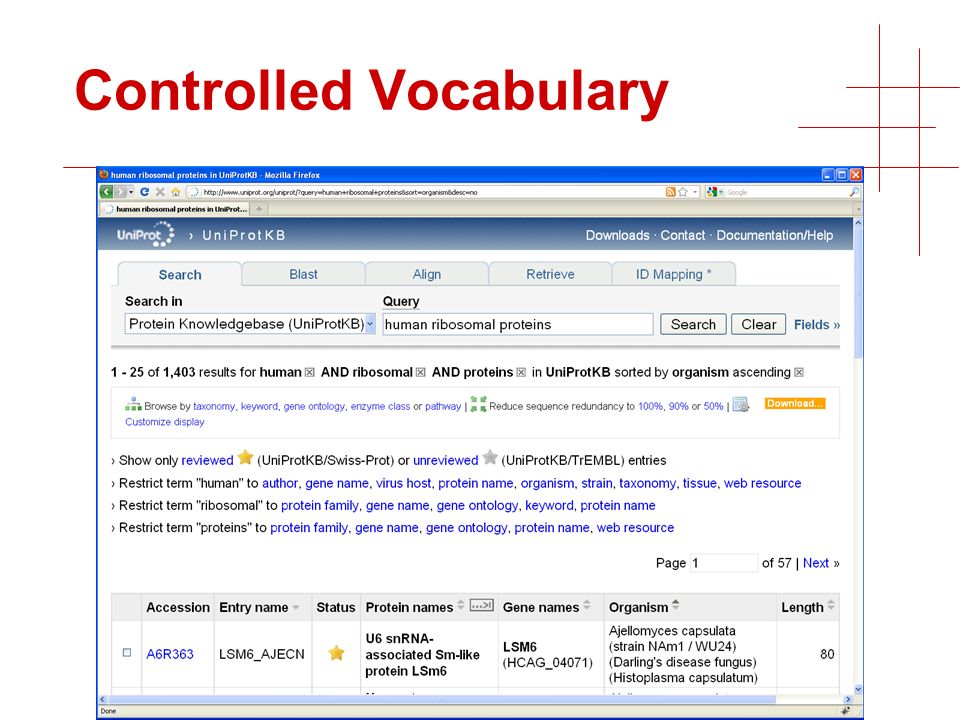Click the grey unreviewed star icon
Image resolution: width=960 pixels, height=720 pixels.
pos(490,457)
